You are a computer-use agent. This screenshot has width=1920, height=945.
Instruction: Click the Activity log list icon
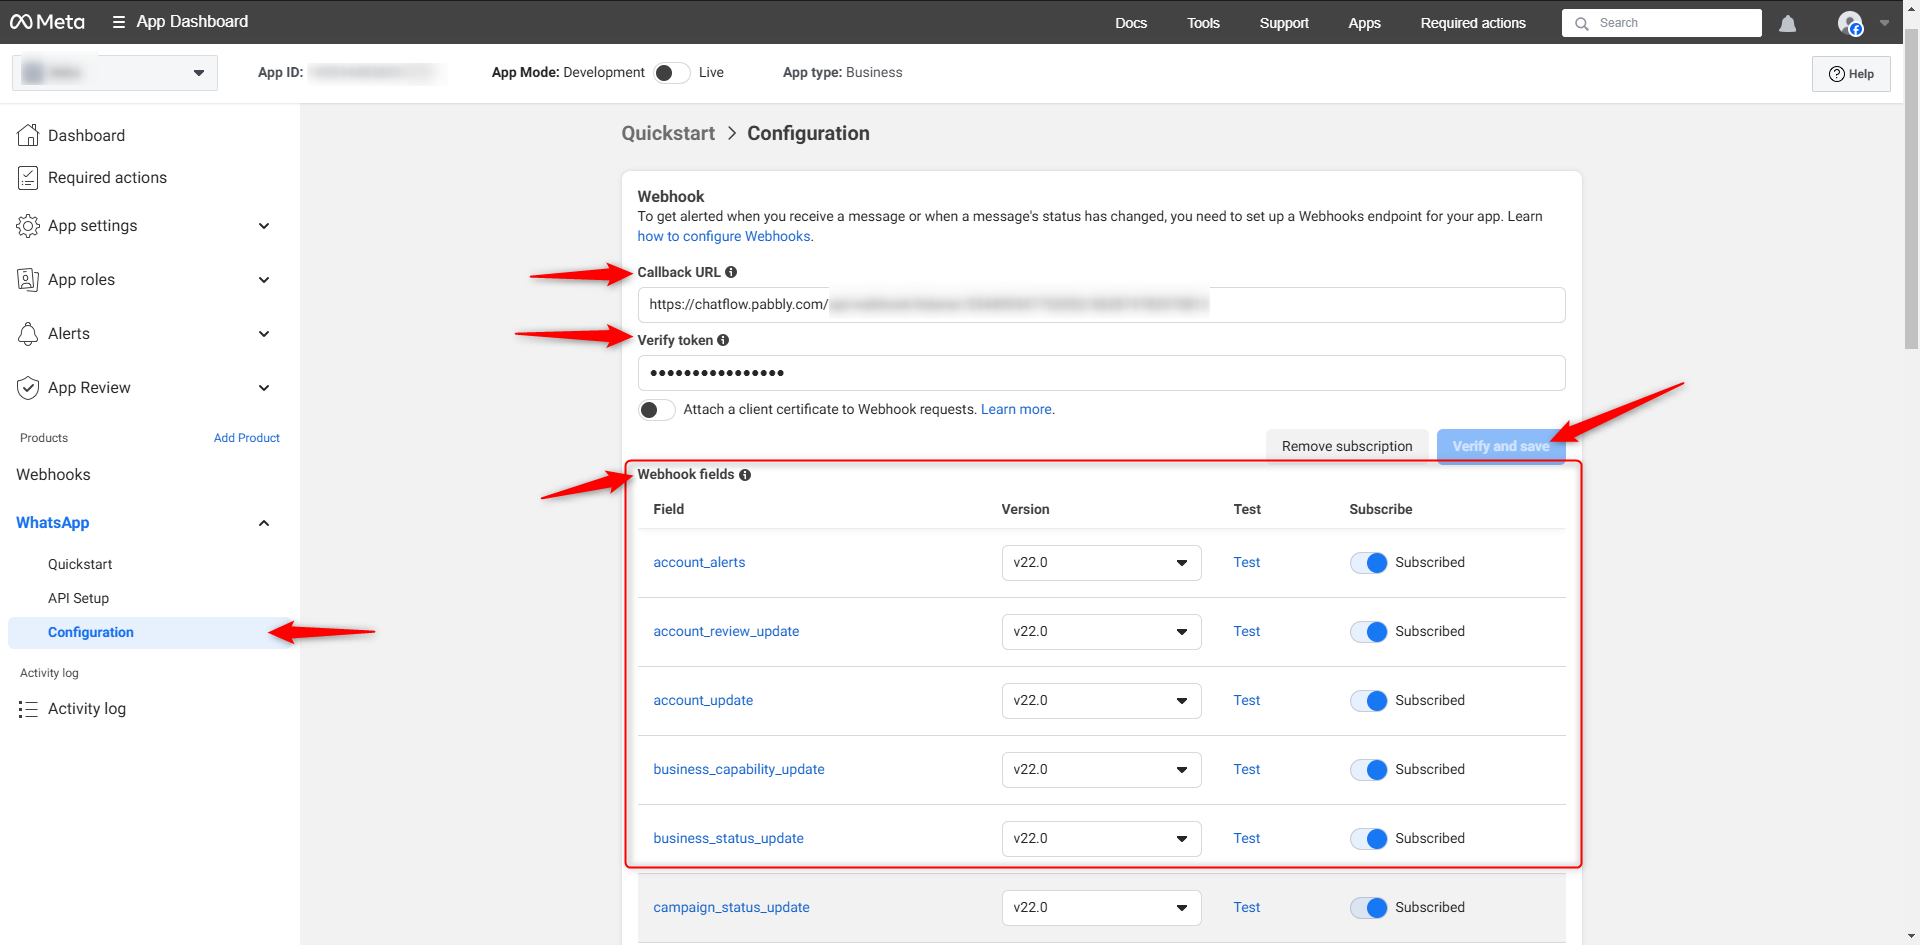pos(28,709)
